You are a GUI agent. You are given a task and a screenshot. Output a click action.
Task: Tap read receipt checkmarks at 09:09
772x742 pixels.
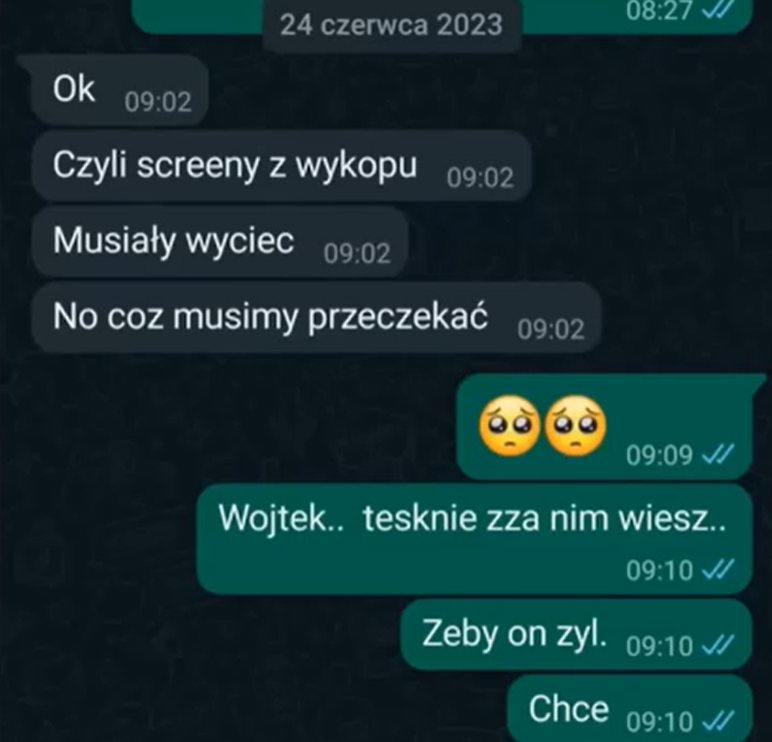[x=718, y=455]
